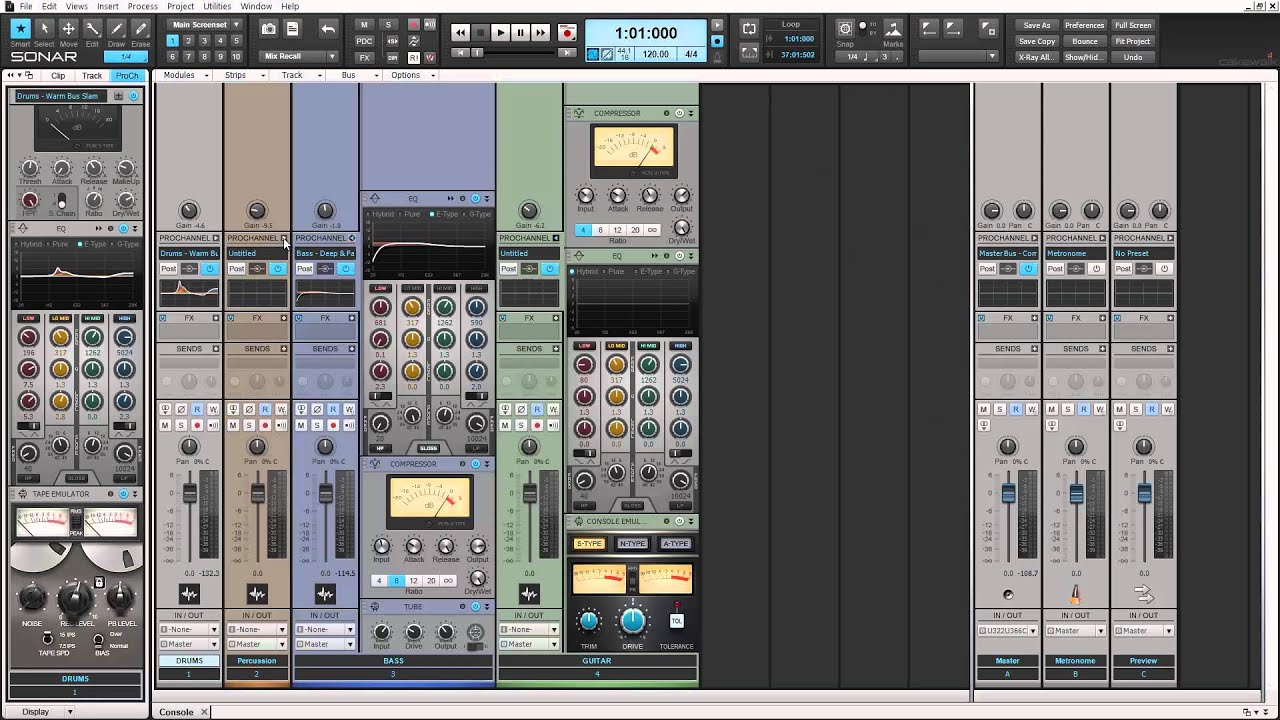Start recording with the transport Record button
The image size is (1280, 720).
pyautogui.click(x=567, y=33)
